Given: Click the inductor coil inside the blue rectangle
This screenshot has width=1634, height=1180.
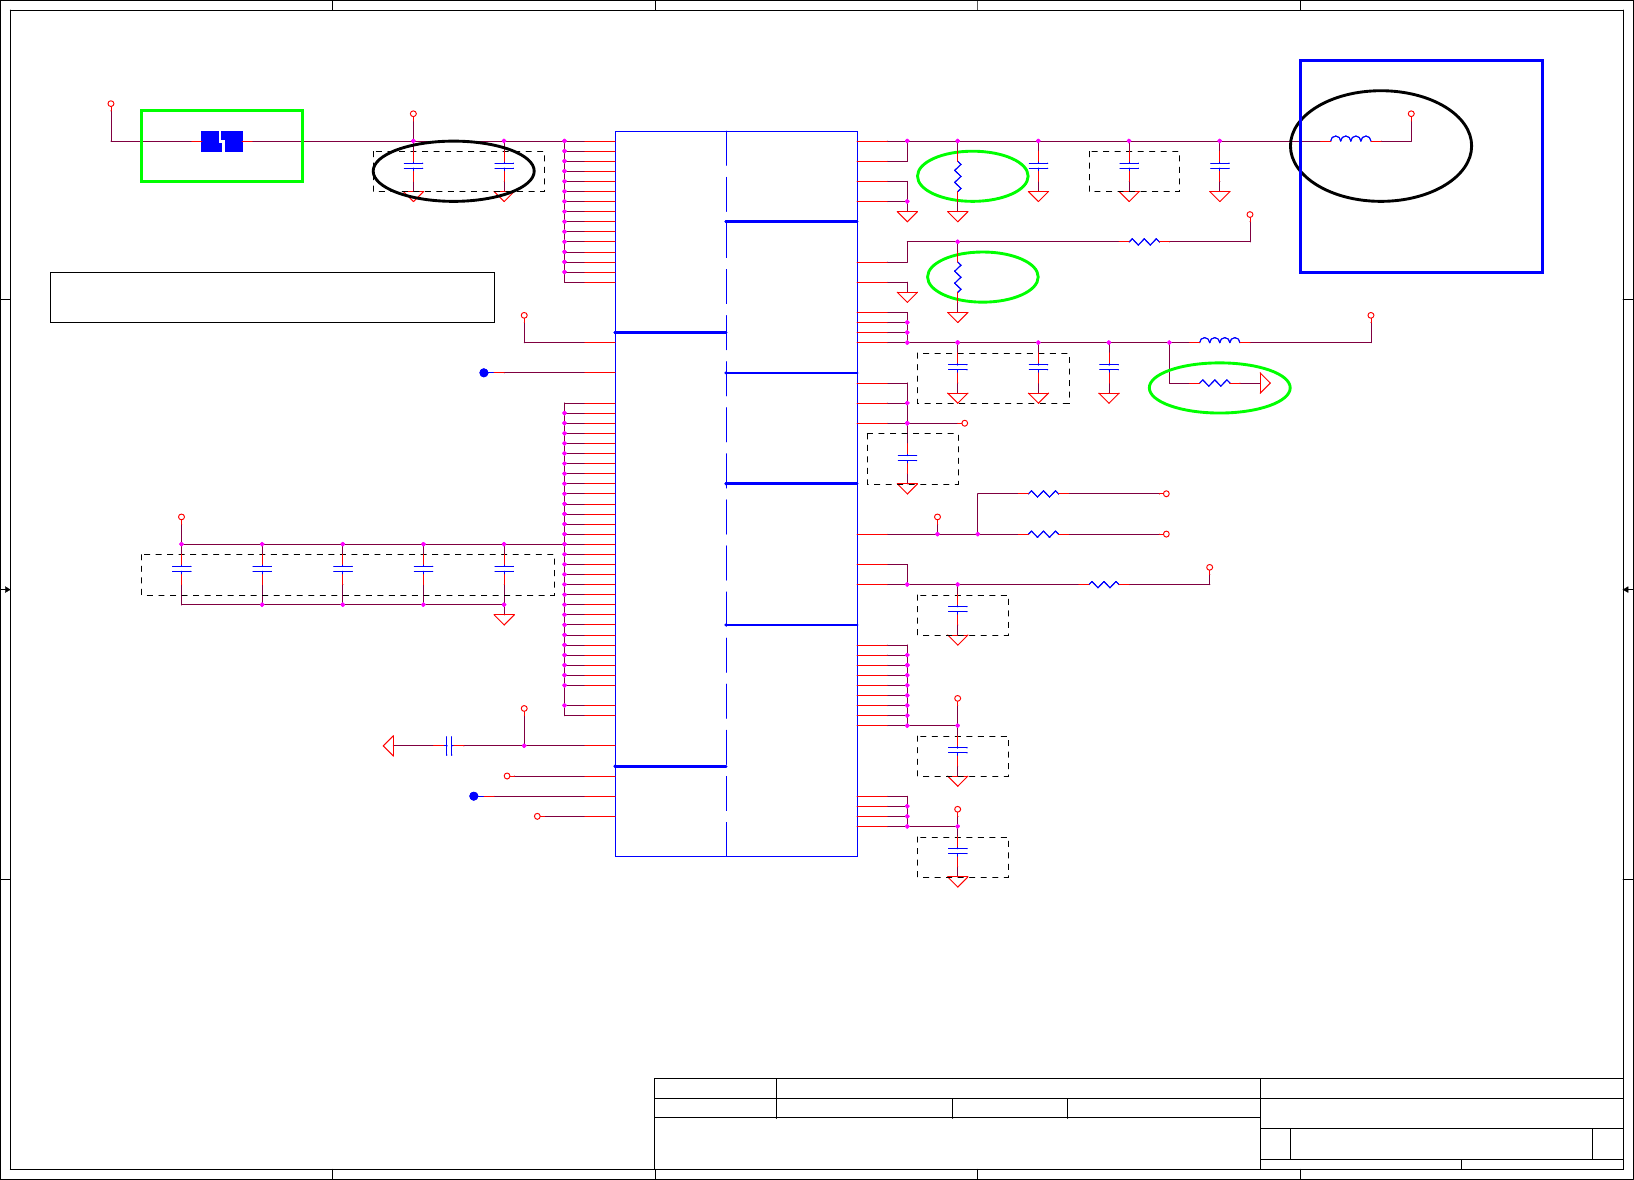Looking at the screenshot, I should [x=1351, y=139].
